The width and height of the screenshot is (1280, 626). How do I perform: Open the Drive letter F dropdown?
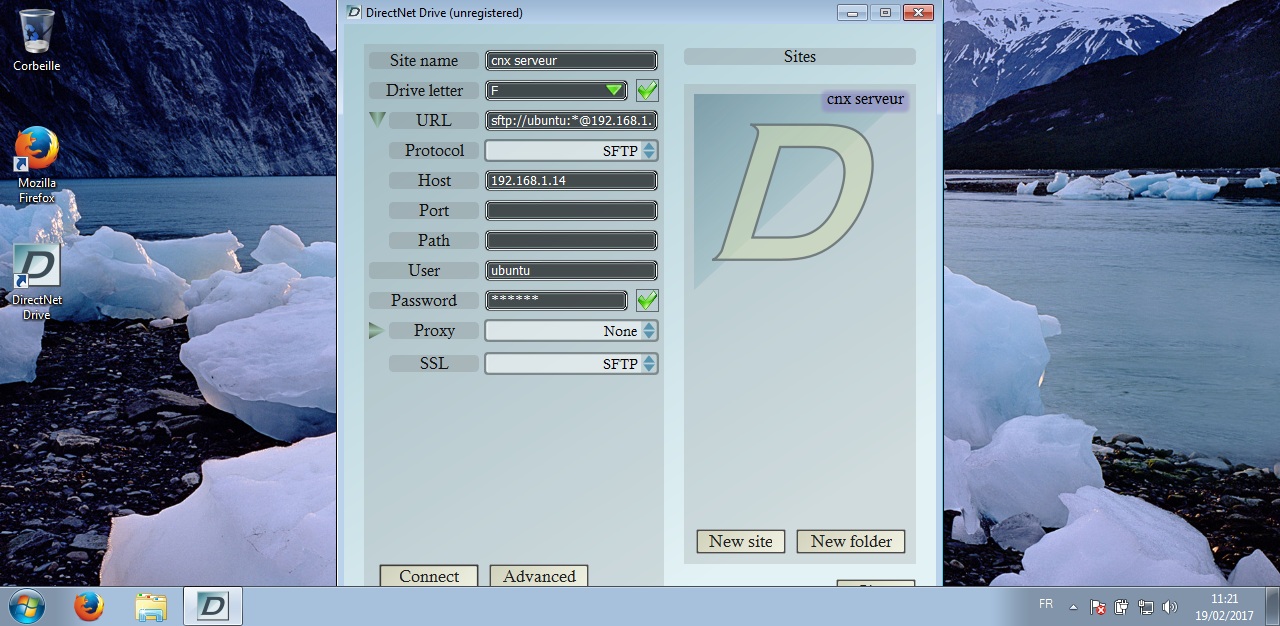click(x=614, y=91)
